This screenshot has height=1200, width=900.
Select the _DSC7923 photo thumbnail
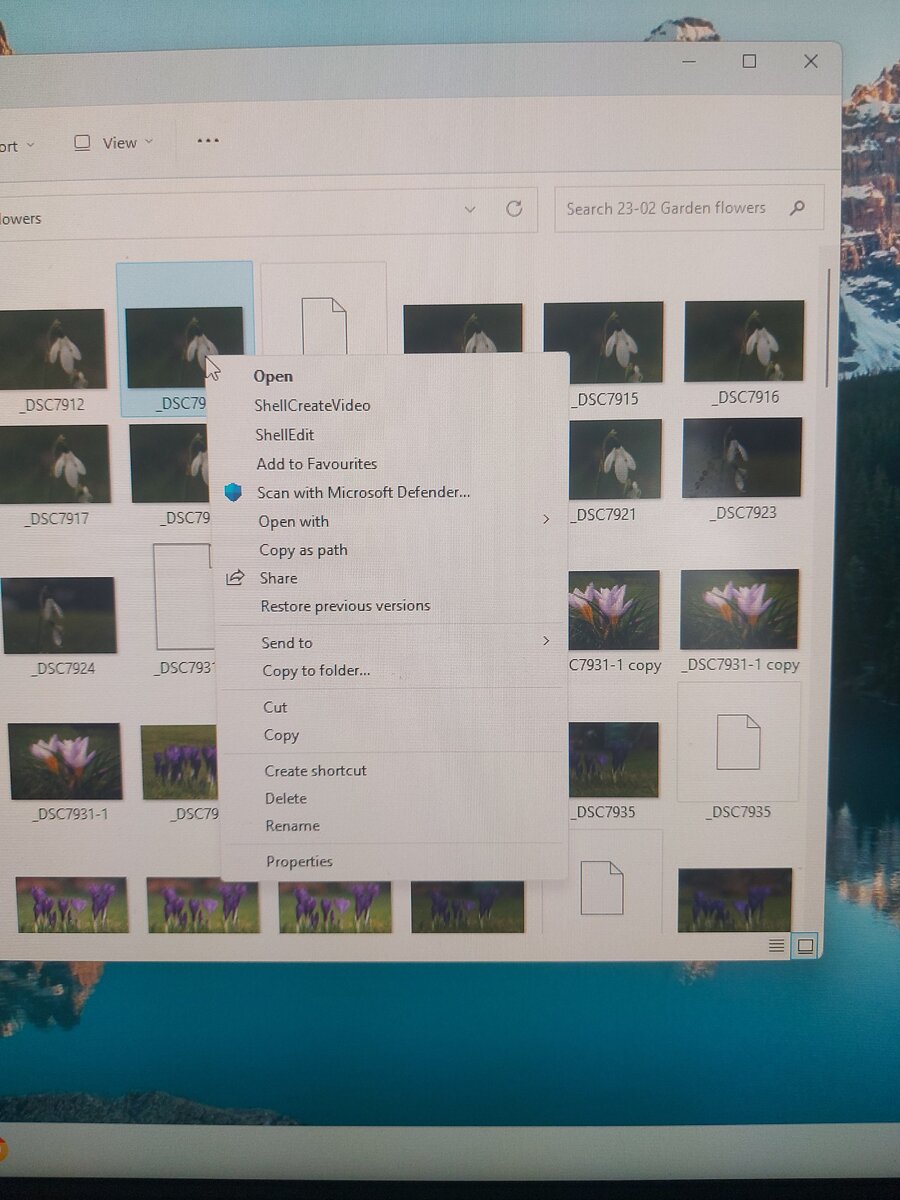742,458
